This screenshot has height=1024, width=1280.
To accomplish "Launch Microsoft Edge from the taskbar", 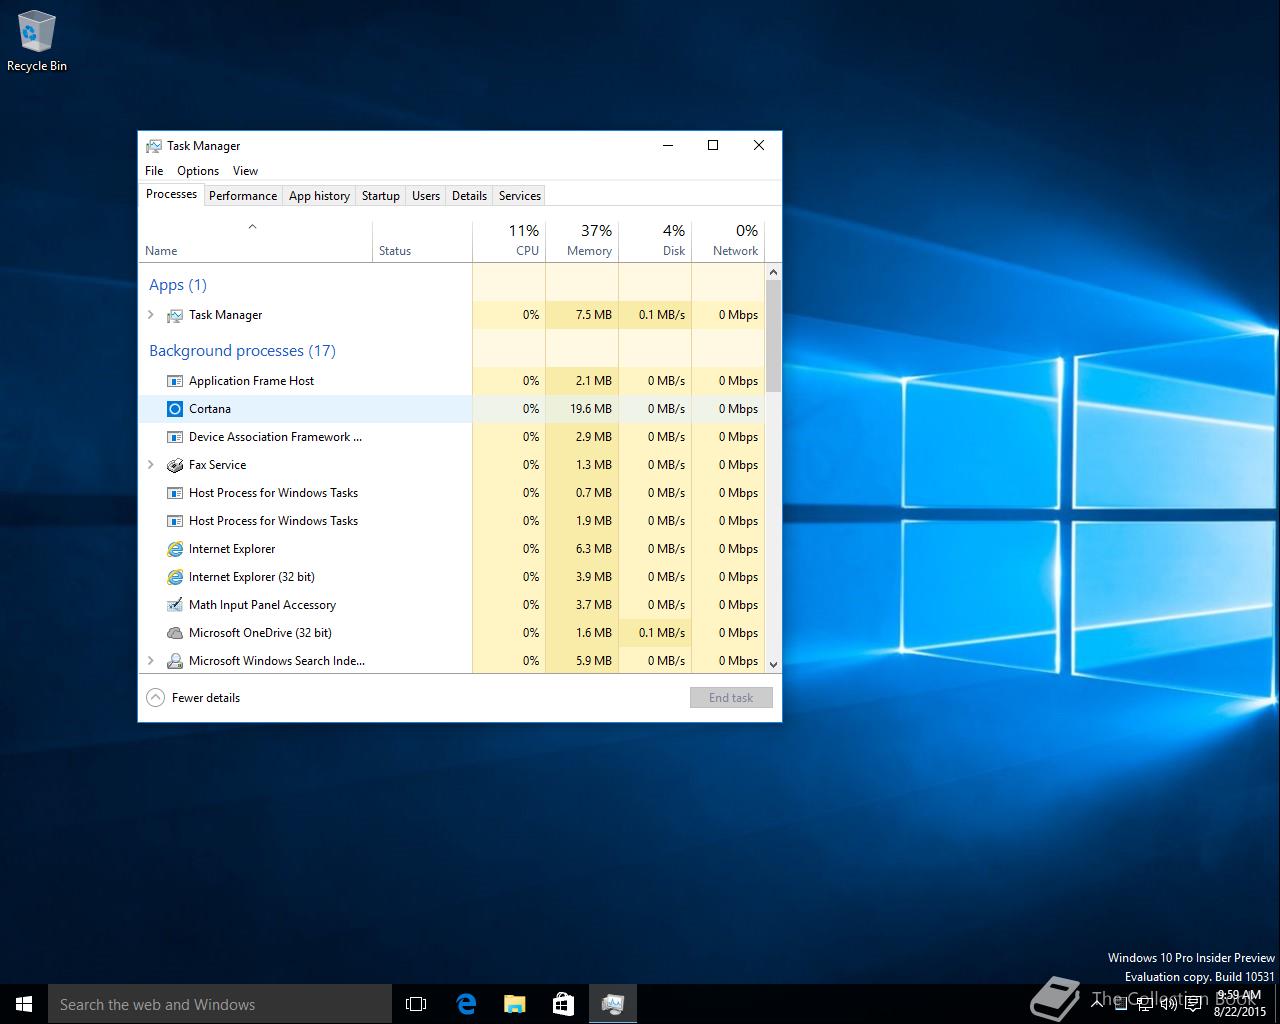I will click(x=466, y=1004).
